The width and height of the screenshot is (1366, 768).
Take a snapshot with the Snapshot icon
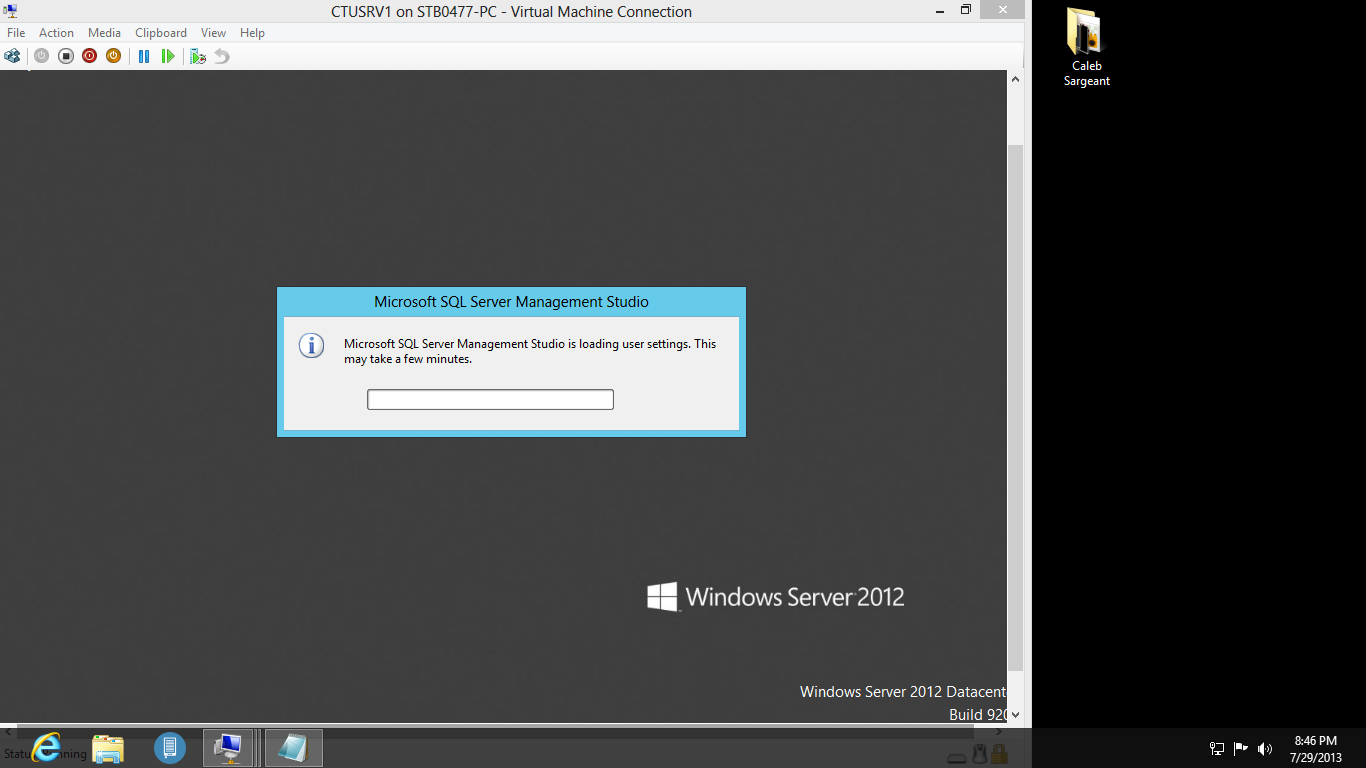pos(198,56)
